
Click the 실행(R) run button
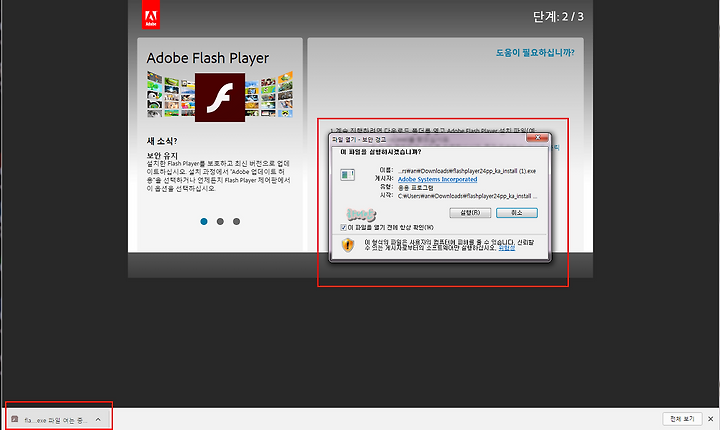[470, 213]
